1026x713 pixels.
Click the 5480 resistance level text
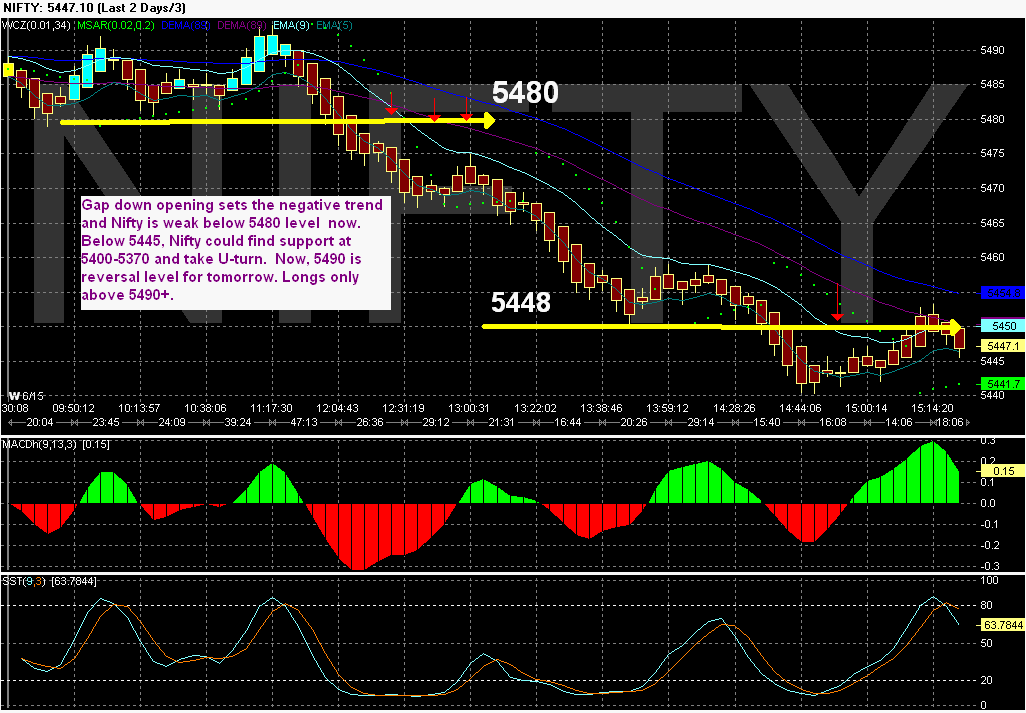pyautogui.click(x=523, y=92)
